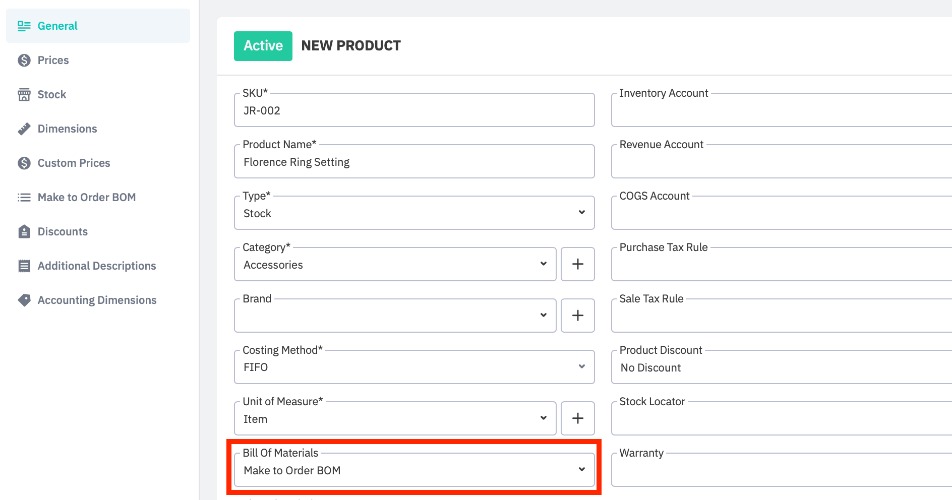Expand the Costing Method FIFO dropdown
The image size is (952, 500).
pos(414,367)
